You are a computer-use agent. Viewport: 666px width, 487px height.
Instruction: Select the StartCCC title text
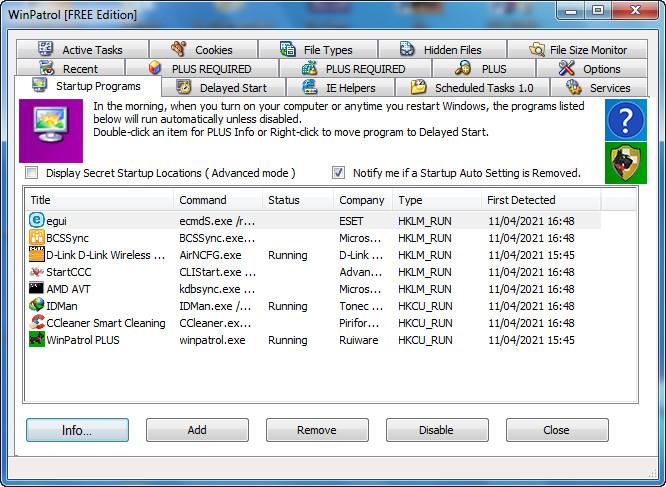(68, 272)
